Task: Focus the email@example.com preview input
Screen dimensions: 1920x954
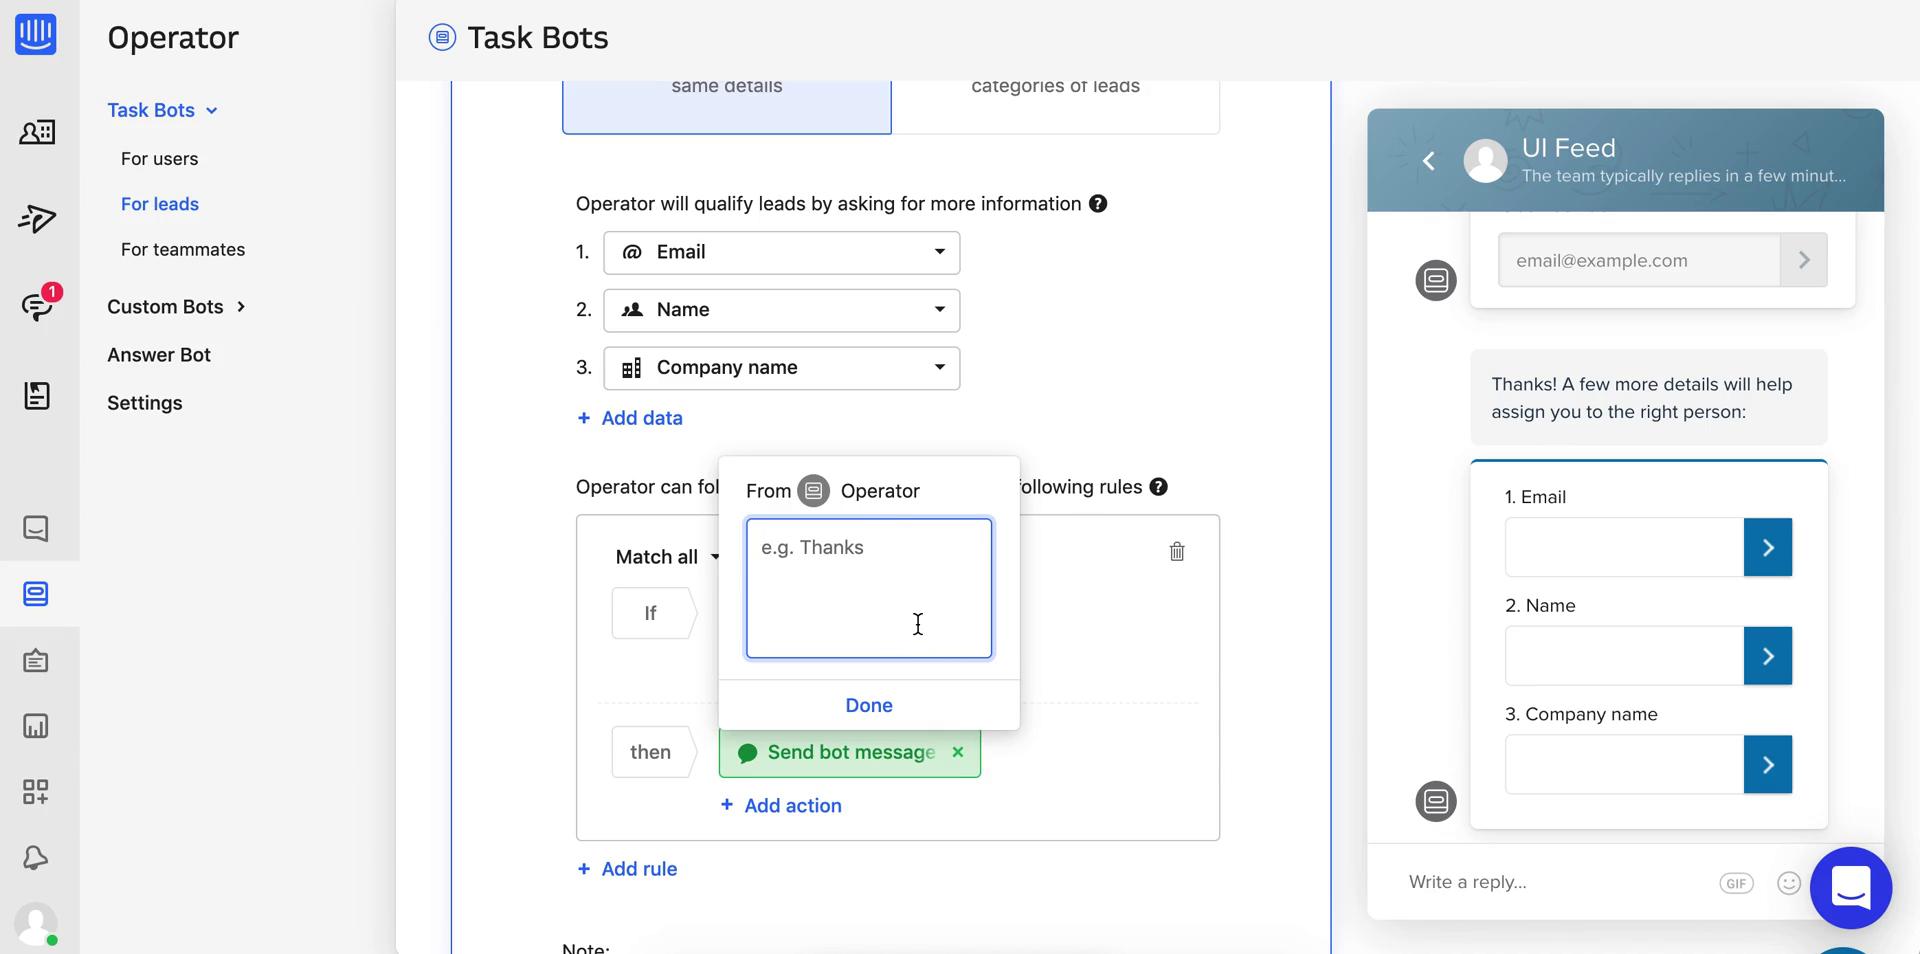Action: (1639, 260)
